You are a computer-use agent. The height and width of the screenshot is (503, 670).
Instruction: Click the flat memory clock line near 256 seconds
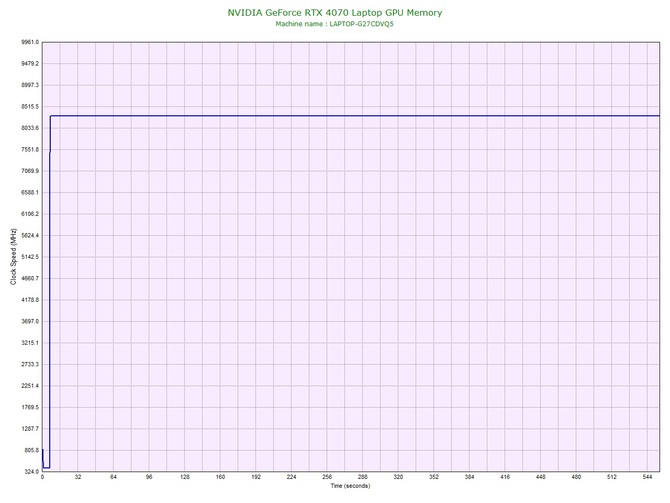click(x=327, y=115)
